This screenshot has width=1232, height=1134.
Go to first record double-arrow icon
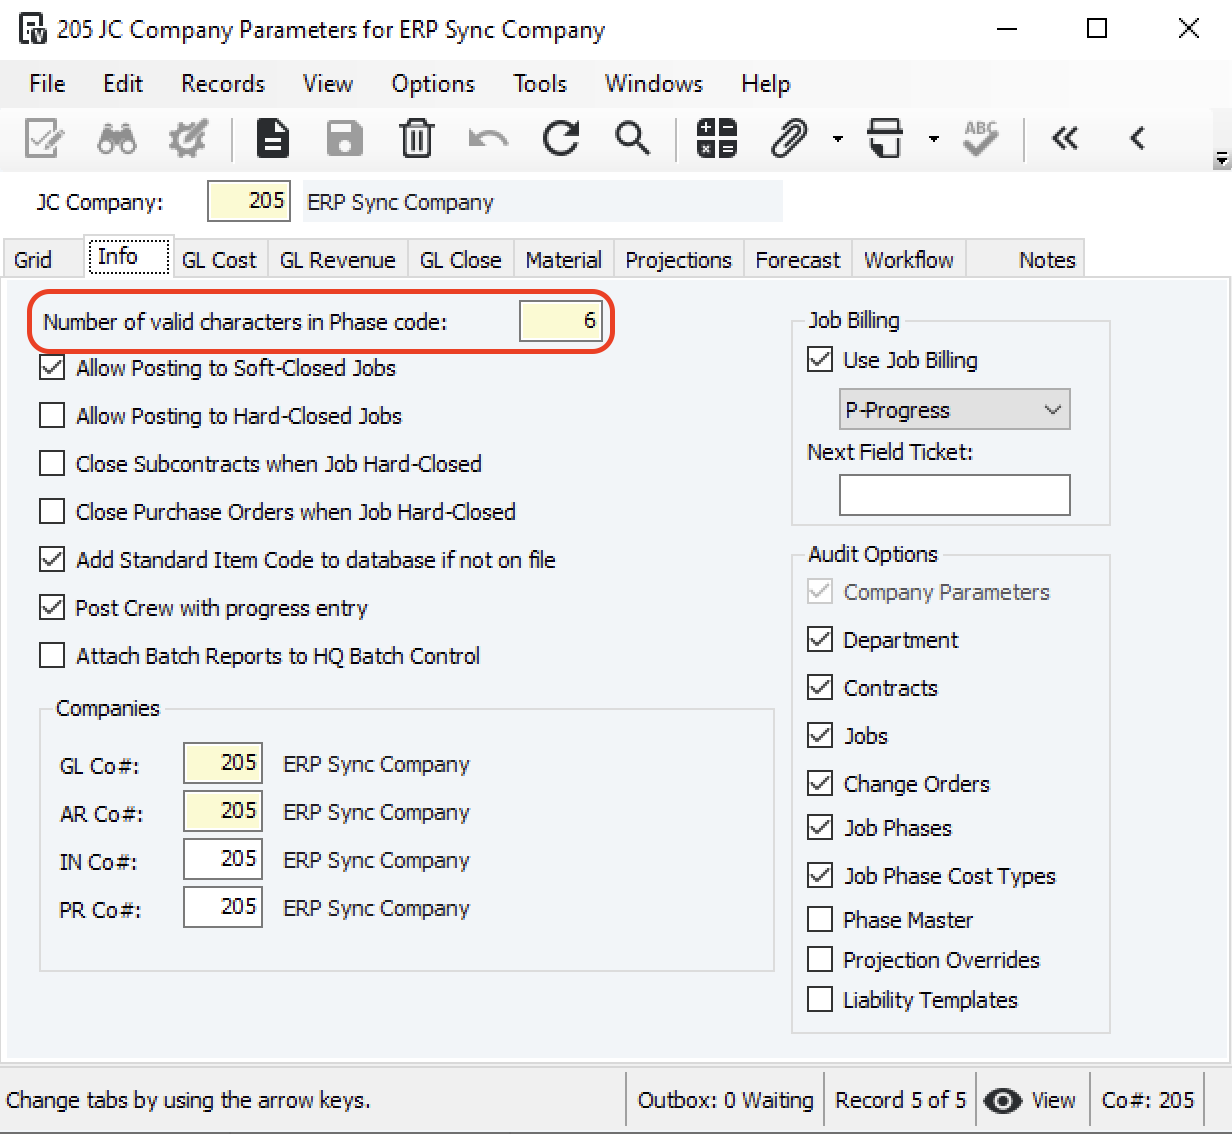[1065, 139]
